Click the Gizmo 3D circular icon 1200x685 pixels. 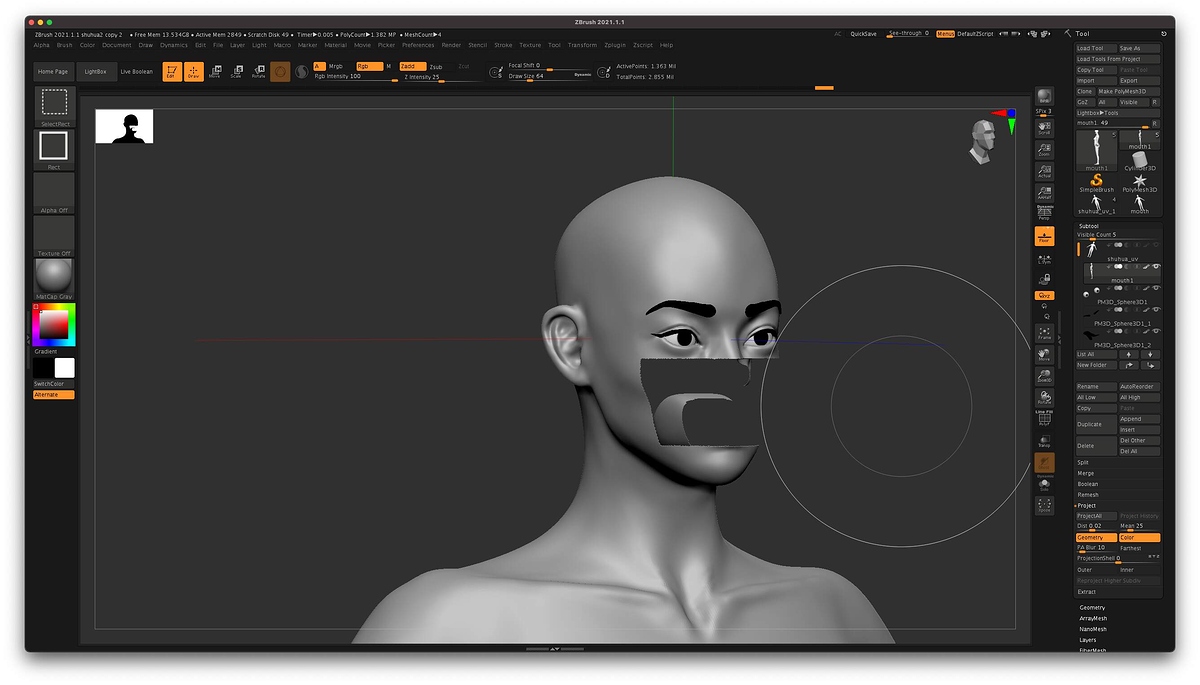pos(281,71)
